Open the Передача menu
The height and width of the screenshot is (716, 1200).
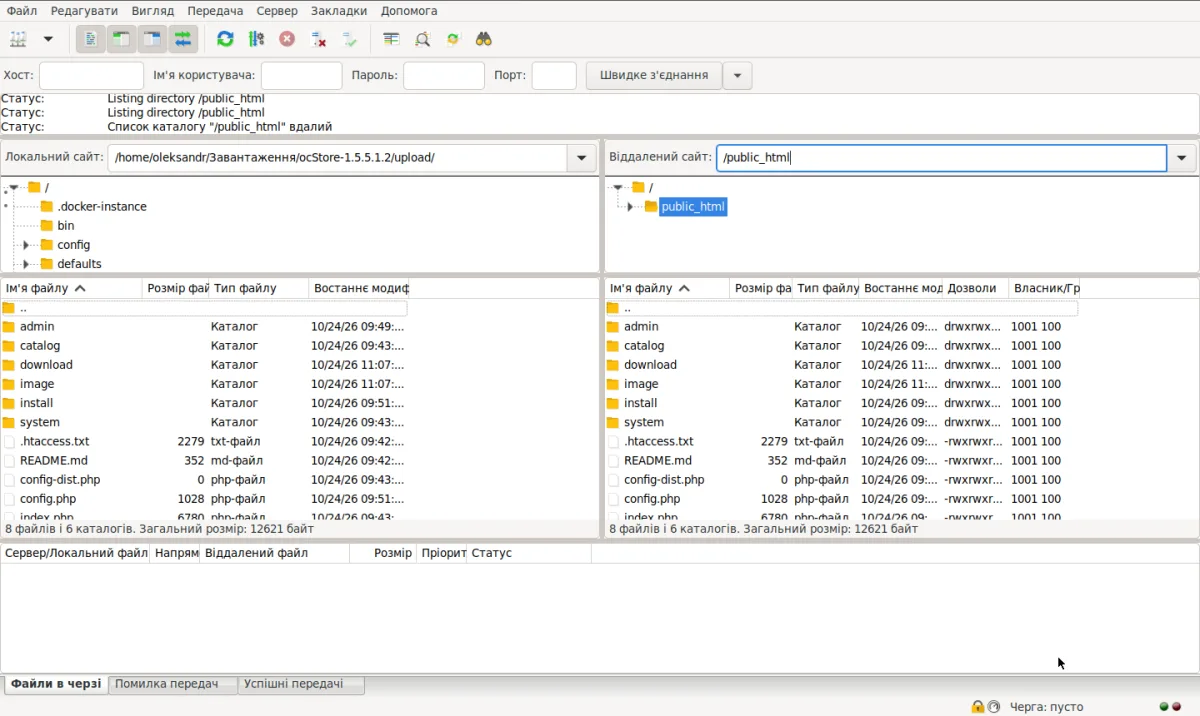pyautogui.click(x=215, y=11)
